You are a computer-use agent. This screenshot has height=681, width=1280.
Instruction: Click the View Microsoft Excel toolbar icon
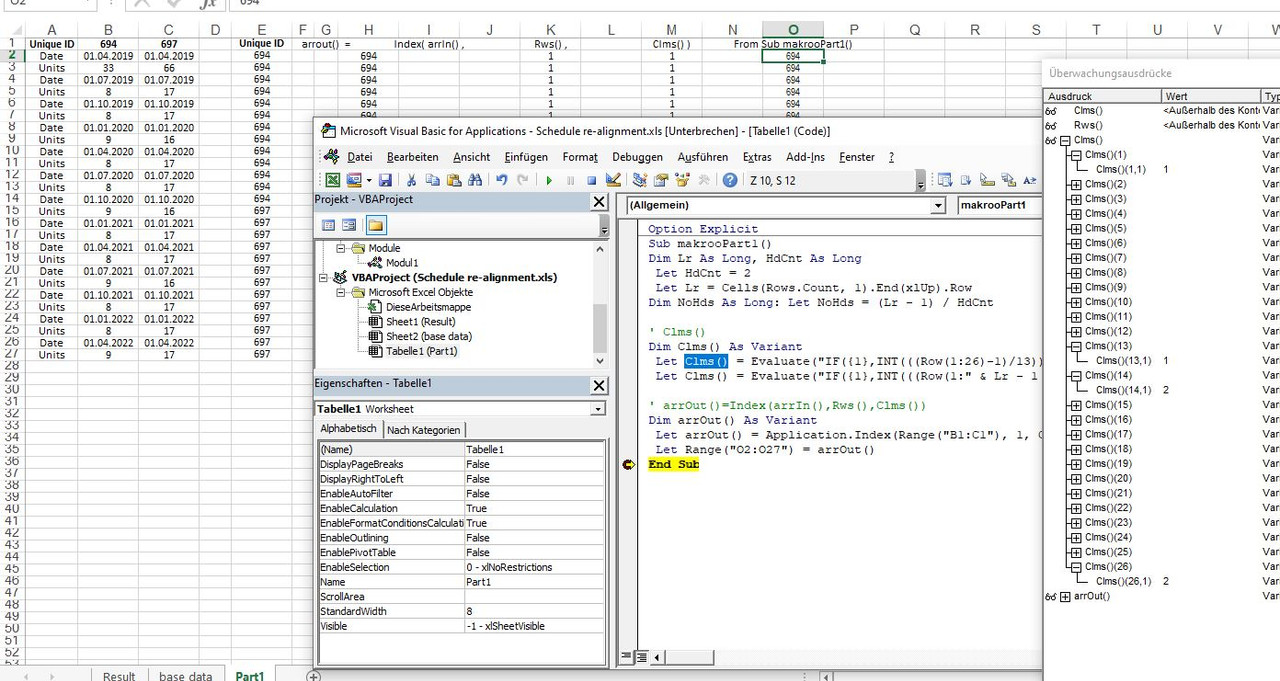(333, 180)
